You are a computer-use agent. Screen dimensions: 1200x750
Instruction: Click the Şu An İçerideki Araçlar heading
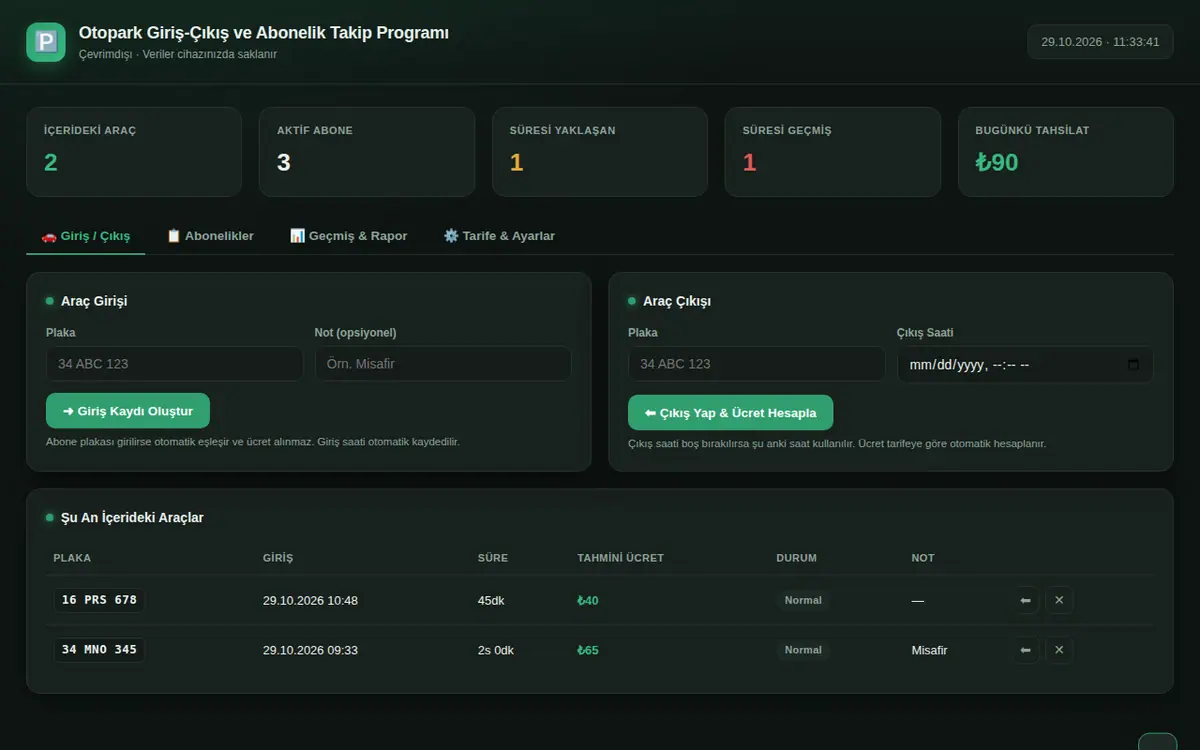point(132,518)
